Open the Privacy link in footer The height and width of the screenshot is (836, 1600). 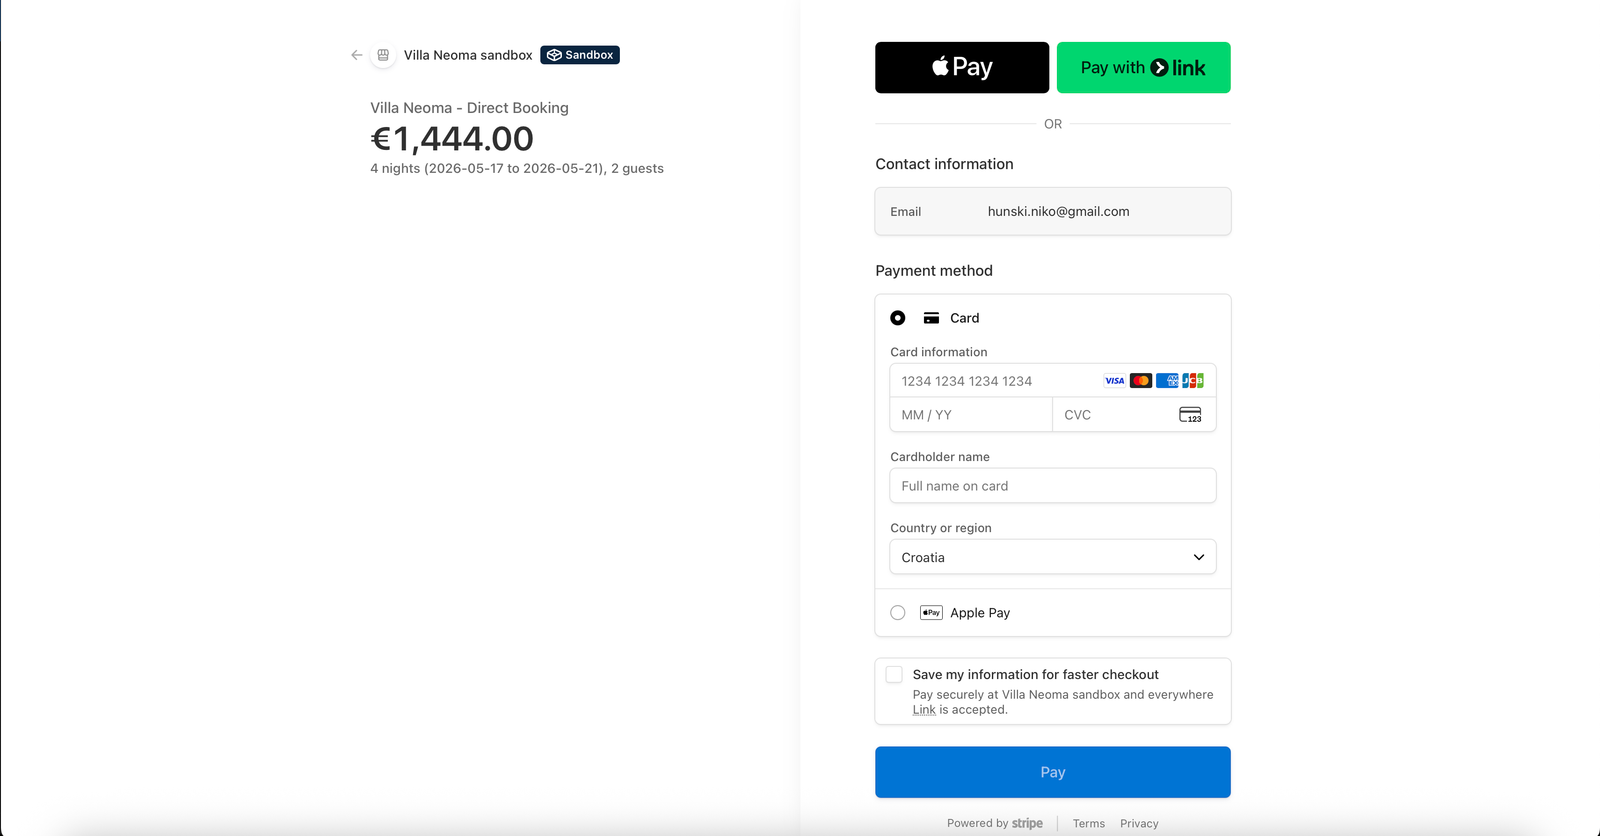(x=1139, y=824)
